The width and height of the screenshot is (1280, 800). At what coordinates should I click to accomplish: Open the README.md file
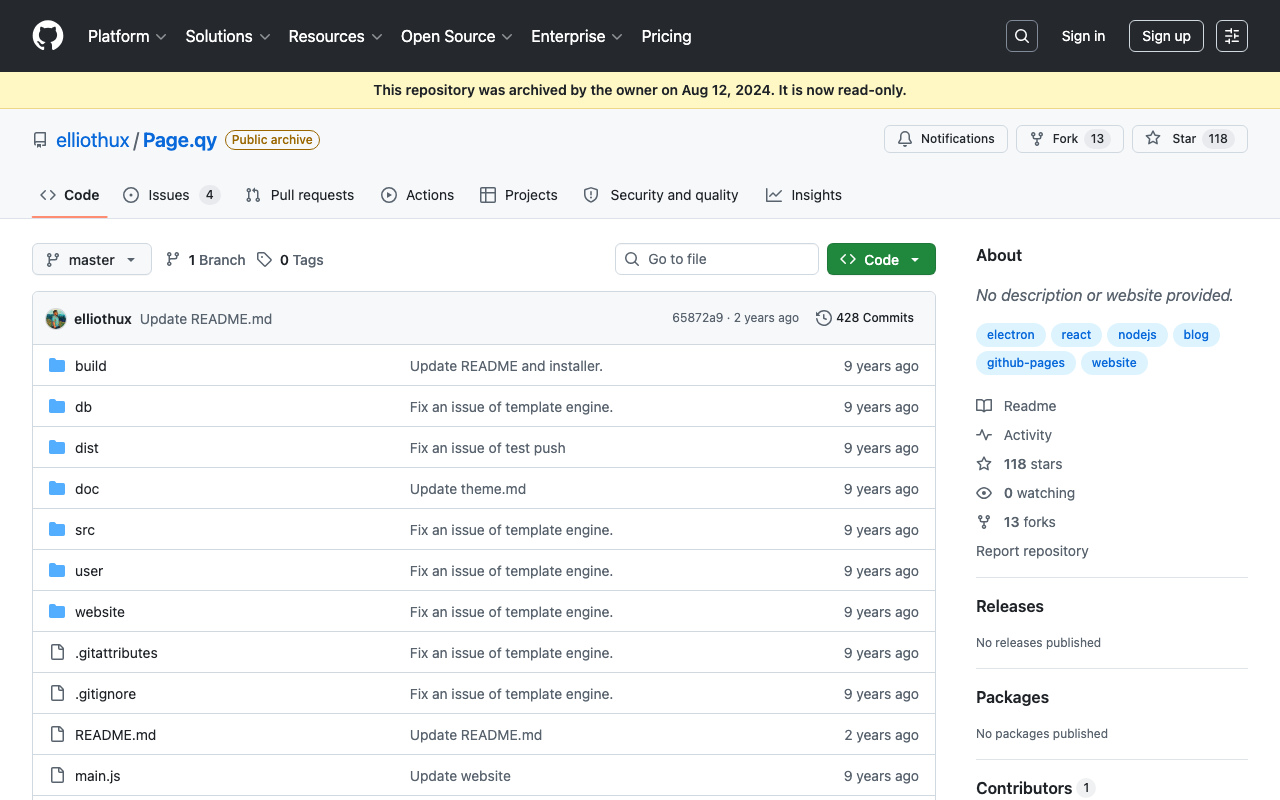116,735
